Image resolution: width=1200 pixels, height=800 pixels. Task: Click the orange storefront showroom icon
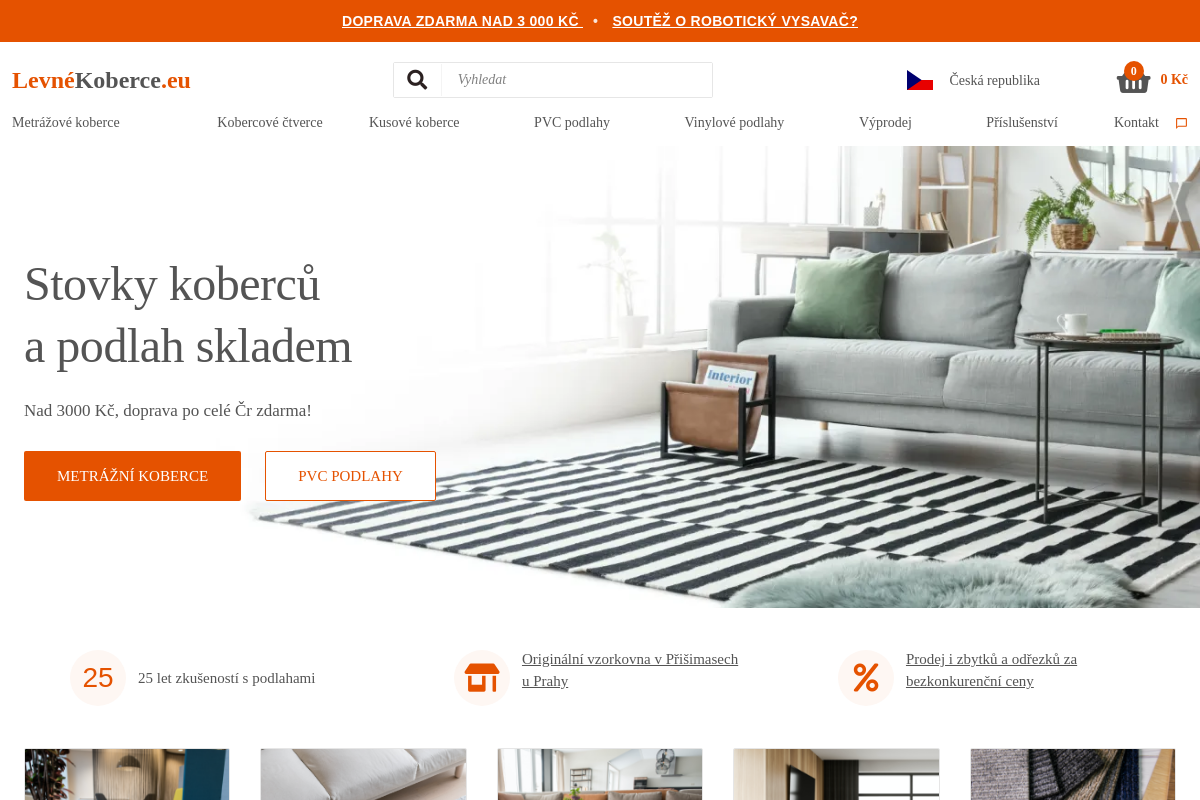482,678
